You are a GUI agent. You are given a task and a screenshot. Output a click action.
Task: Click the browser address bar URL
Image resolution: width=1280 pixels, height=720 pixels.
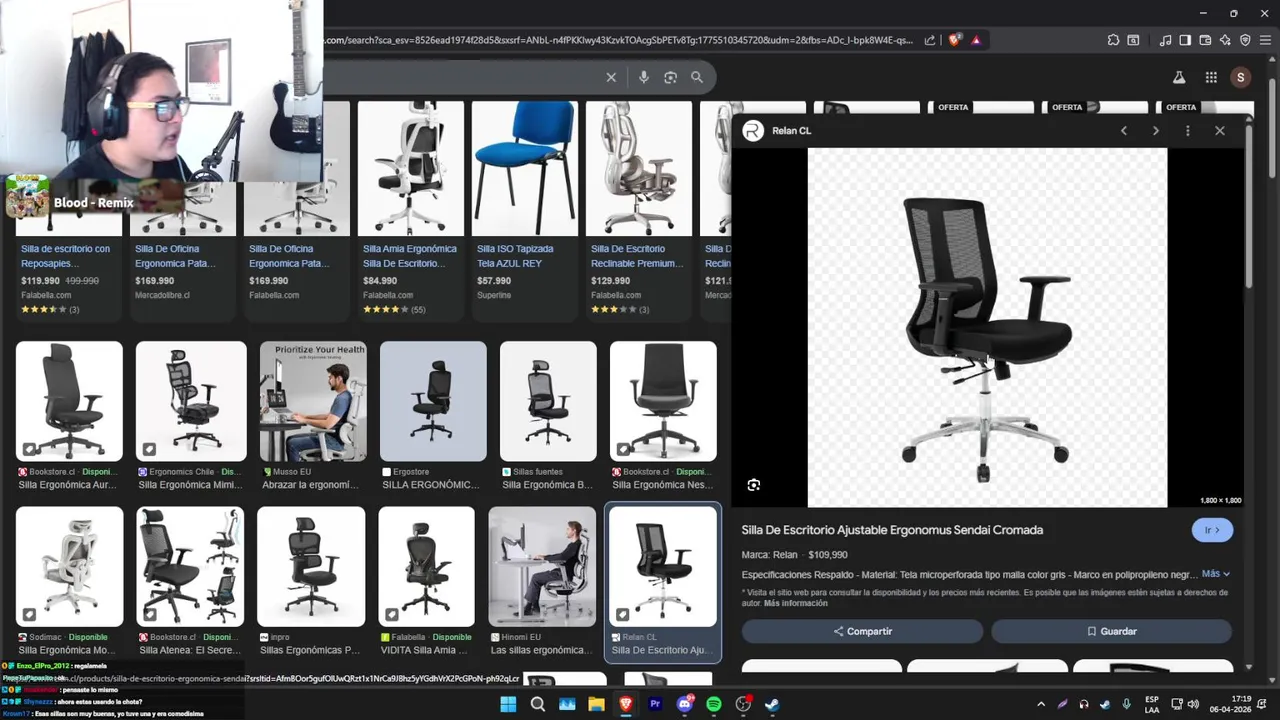[617, 40]
